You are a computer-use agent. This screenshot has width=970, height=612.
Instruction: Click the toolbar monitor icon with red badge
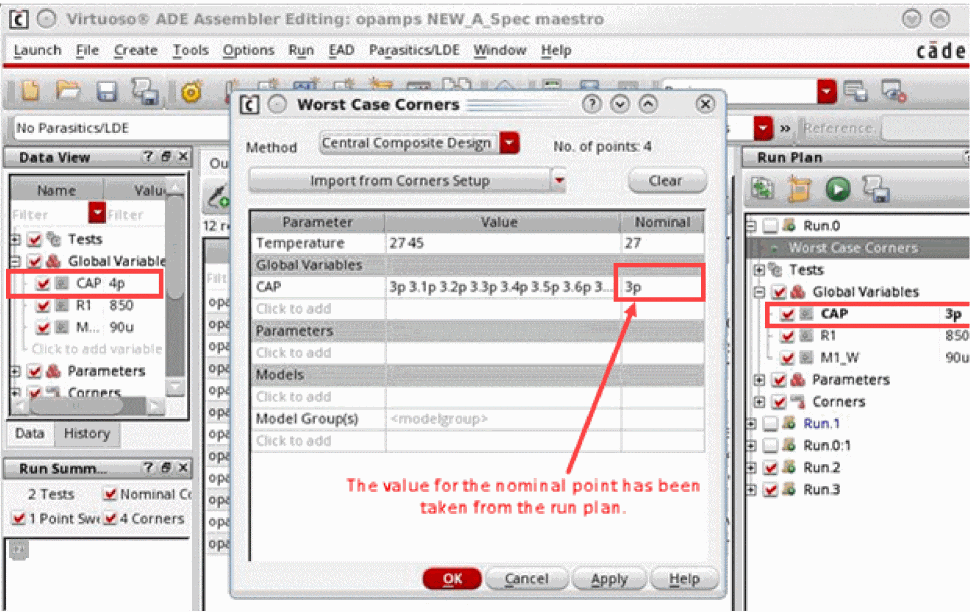(x=894, y=92)
